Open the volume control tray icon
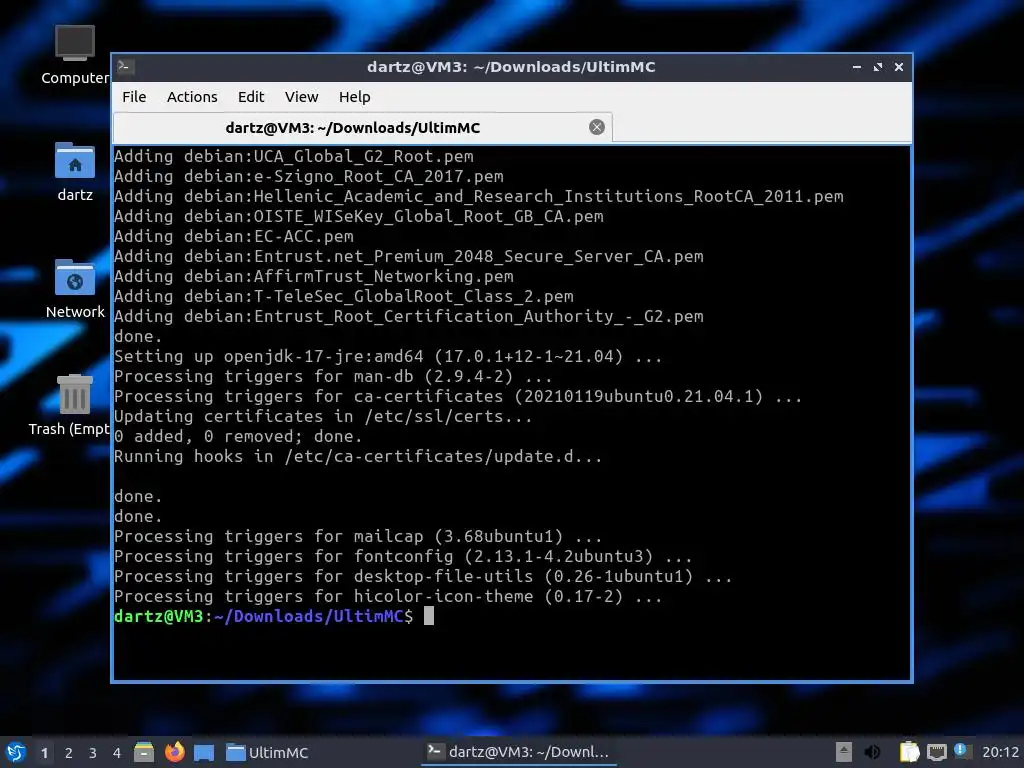The image size is (1024, 768). (x=872, y=752)
